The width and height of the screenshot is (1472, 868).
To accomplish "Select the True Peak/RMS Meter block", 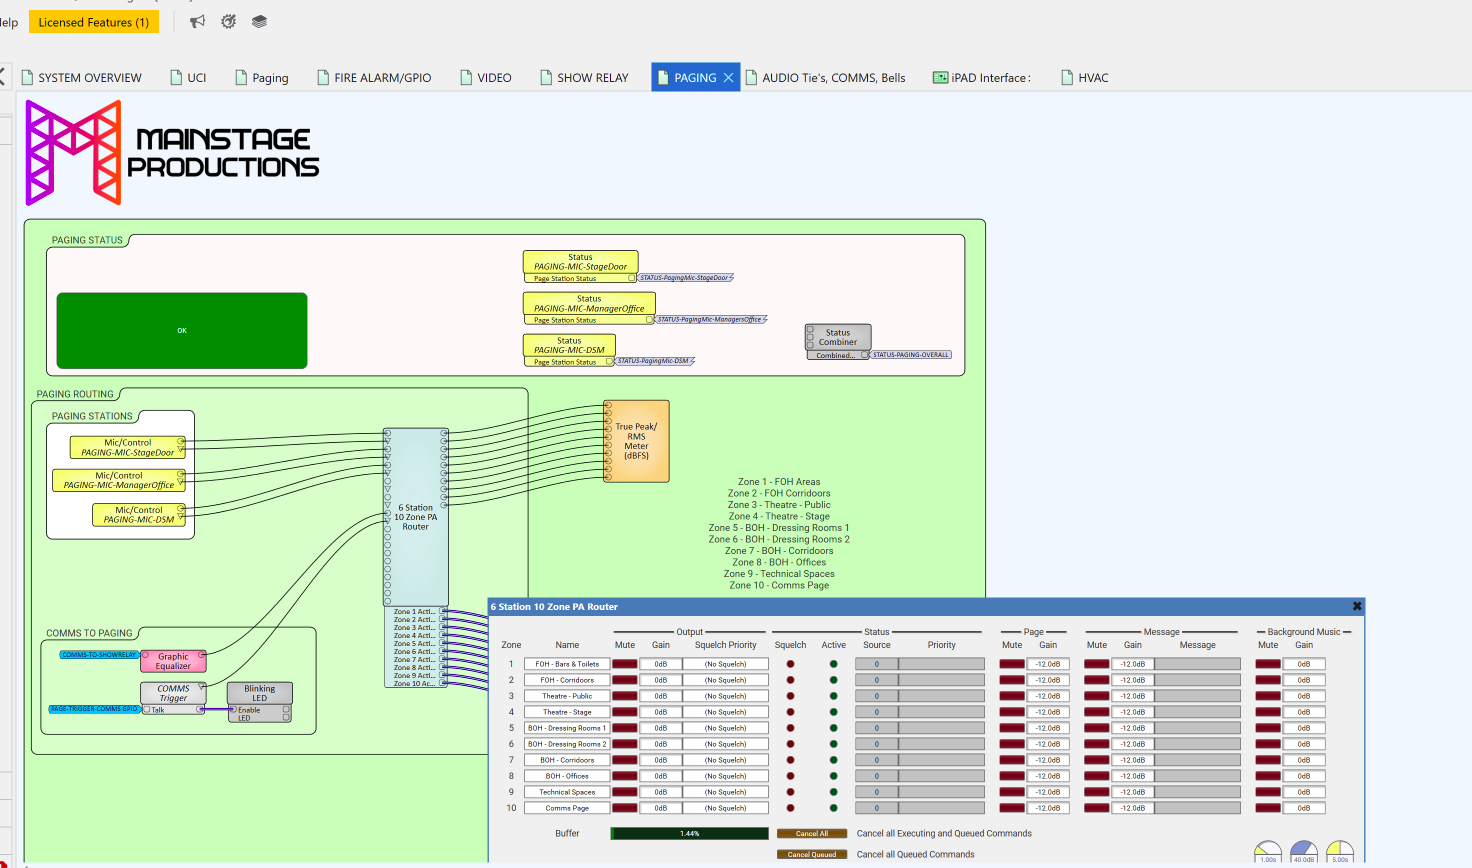I will coord(636,441).
